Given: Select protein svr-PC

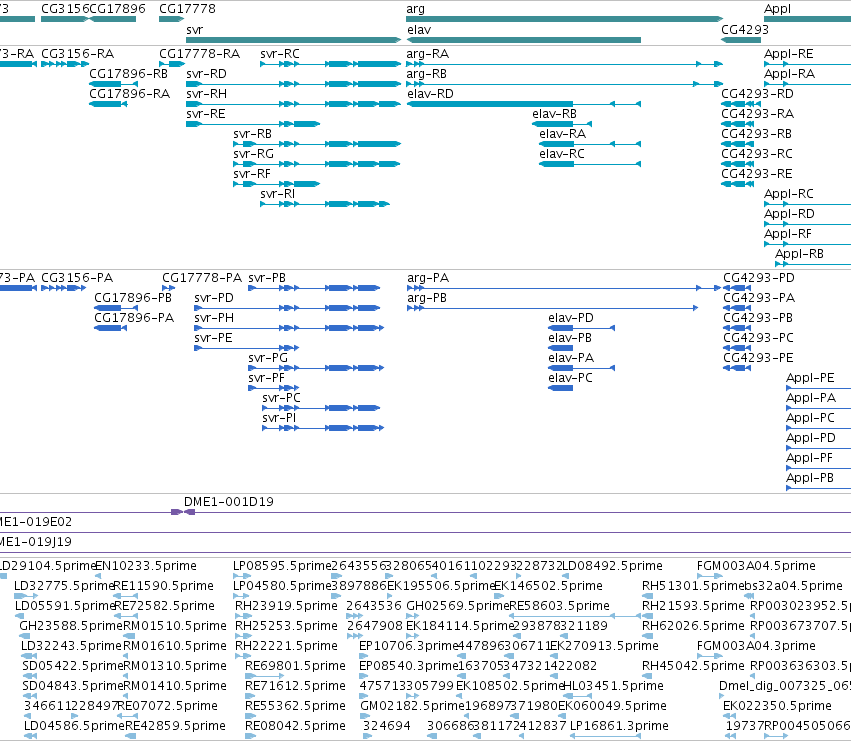Looking at the screenshot, I should tap(321, 408).
